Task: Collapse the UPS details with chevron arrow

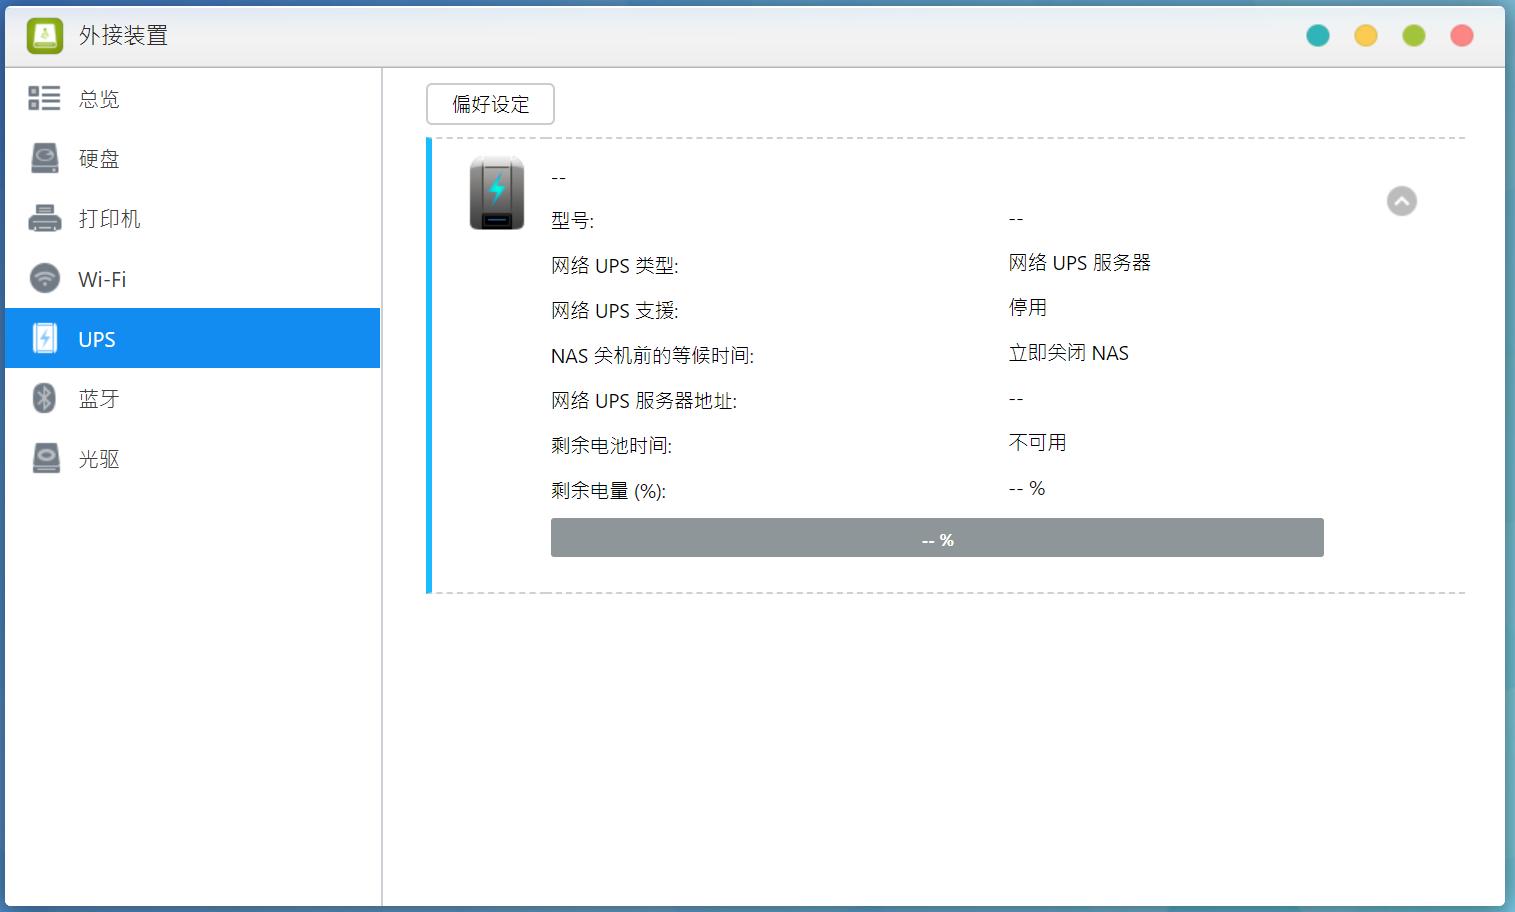Action: pyautogui.click(x=1401, y=201)
